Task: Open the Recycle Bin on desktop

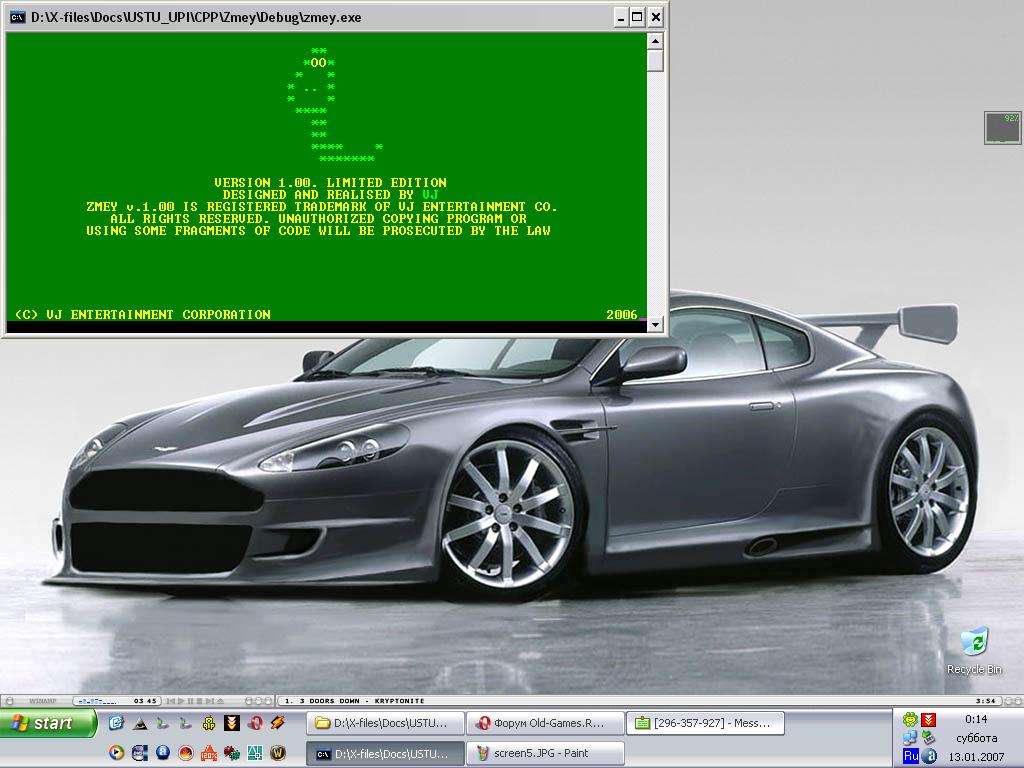Action: [973, 641]
